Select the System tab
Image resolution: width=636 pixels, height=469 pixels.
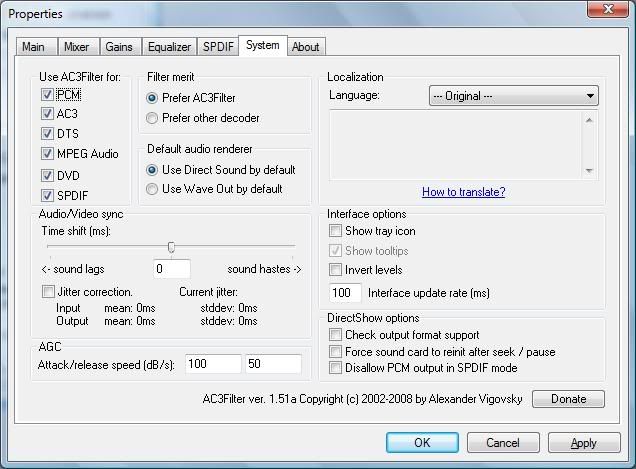263,45
